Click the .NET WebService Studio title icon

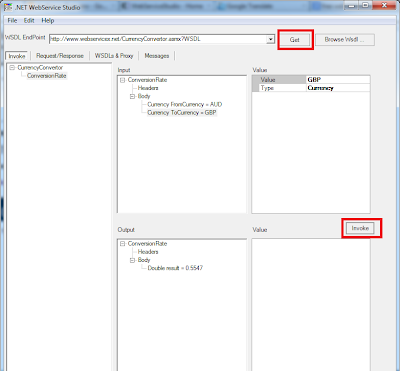pos(8,7)
